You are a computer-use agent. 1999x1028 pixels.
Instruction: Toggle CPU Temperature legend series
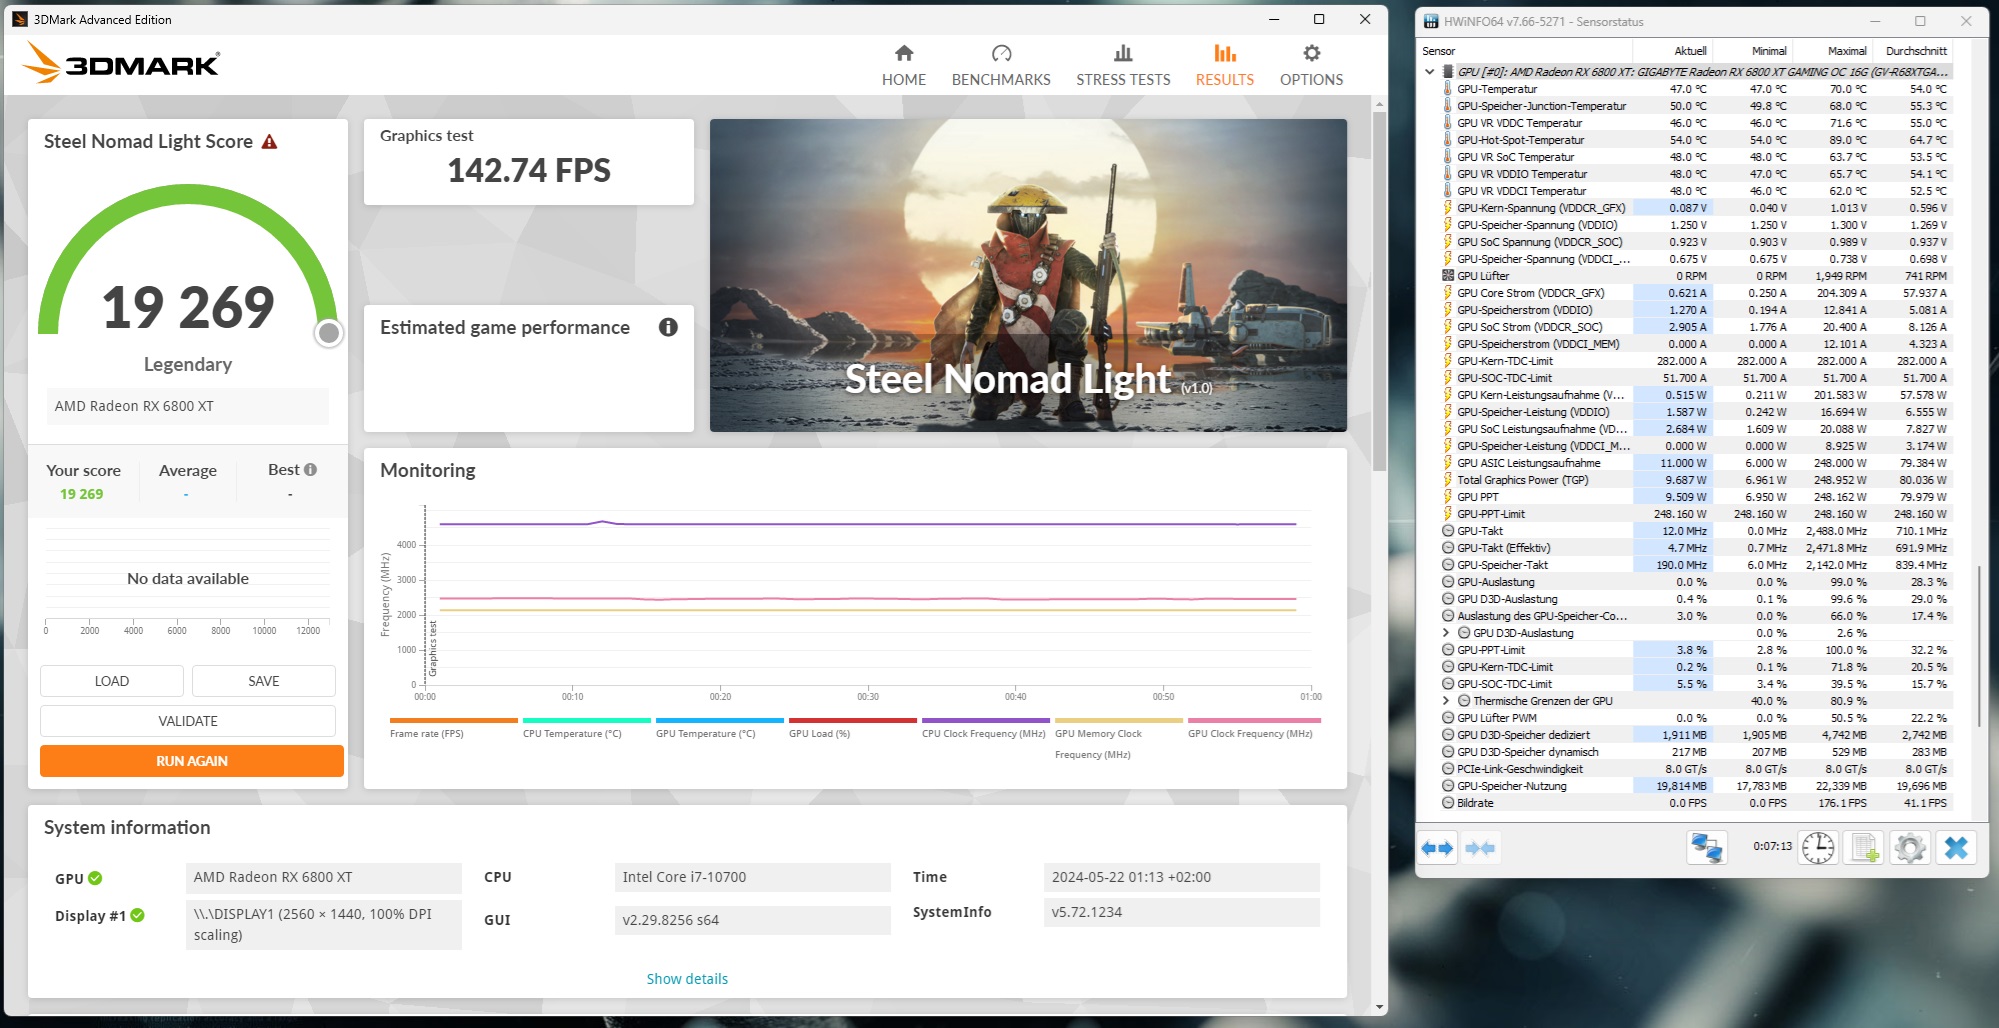586,728
